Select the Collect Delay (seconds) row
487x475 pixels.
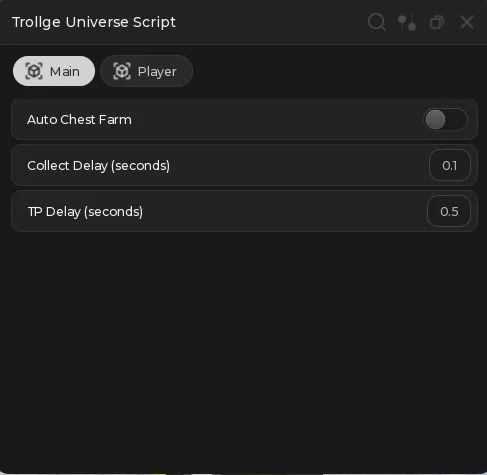coord(245,165)
